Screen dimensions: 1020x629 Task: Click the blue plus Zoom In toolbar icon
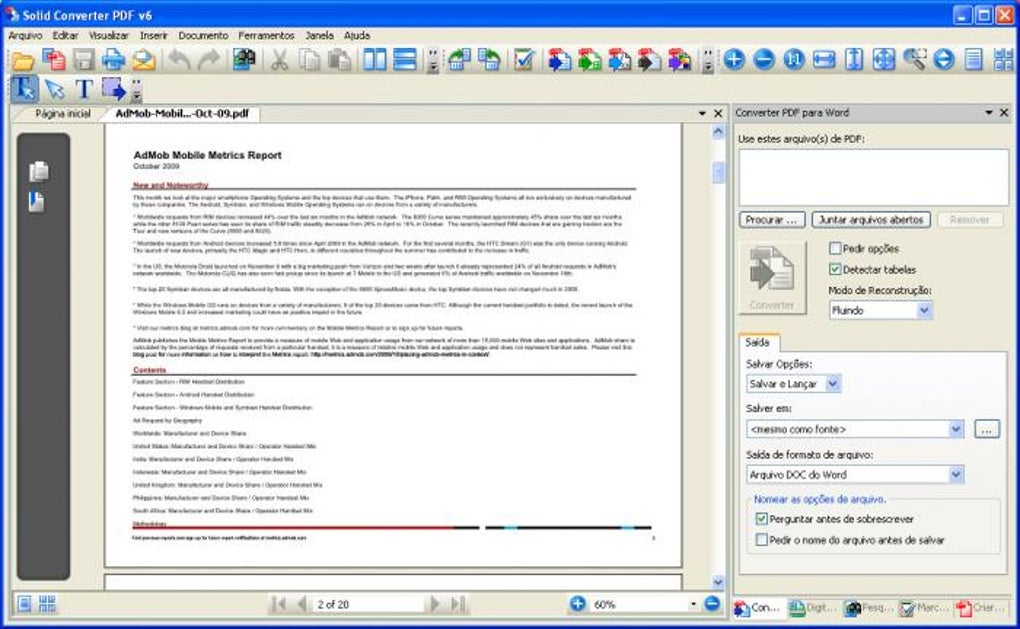(734, 60)
